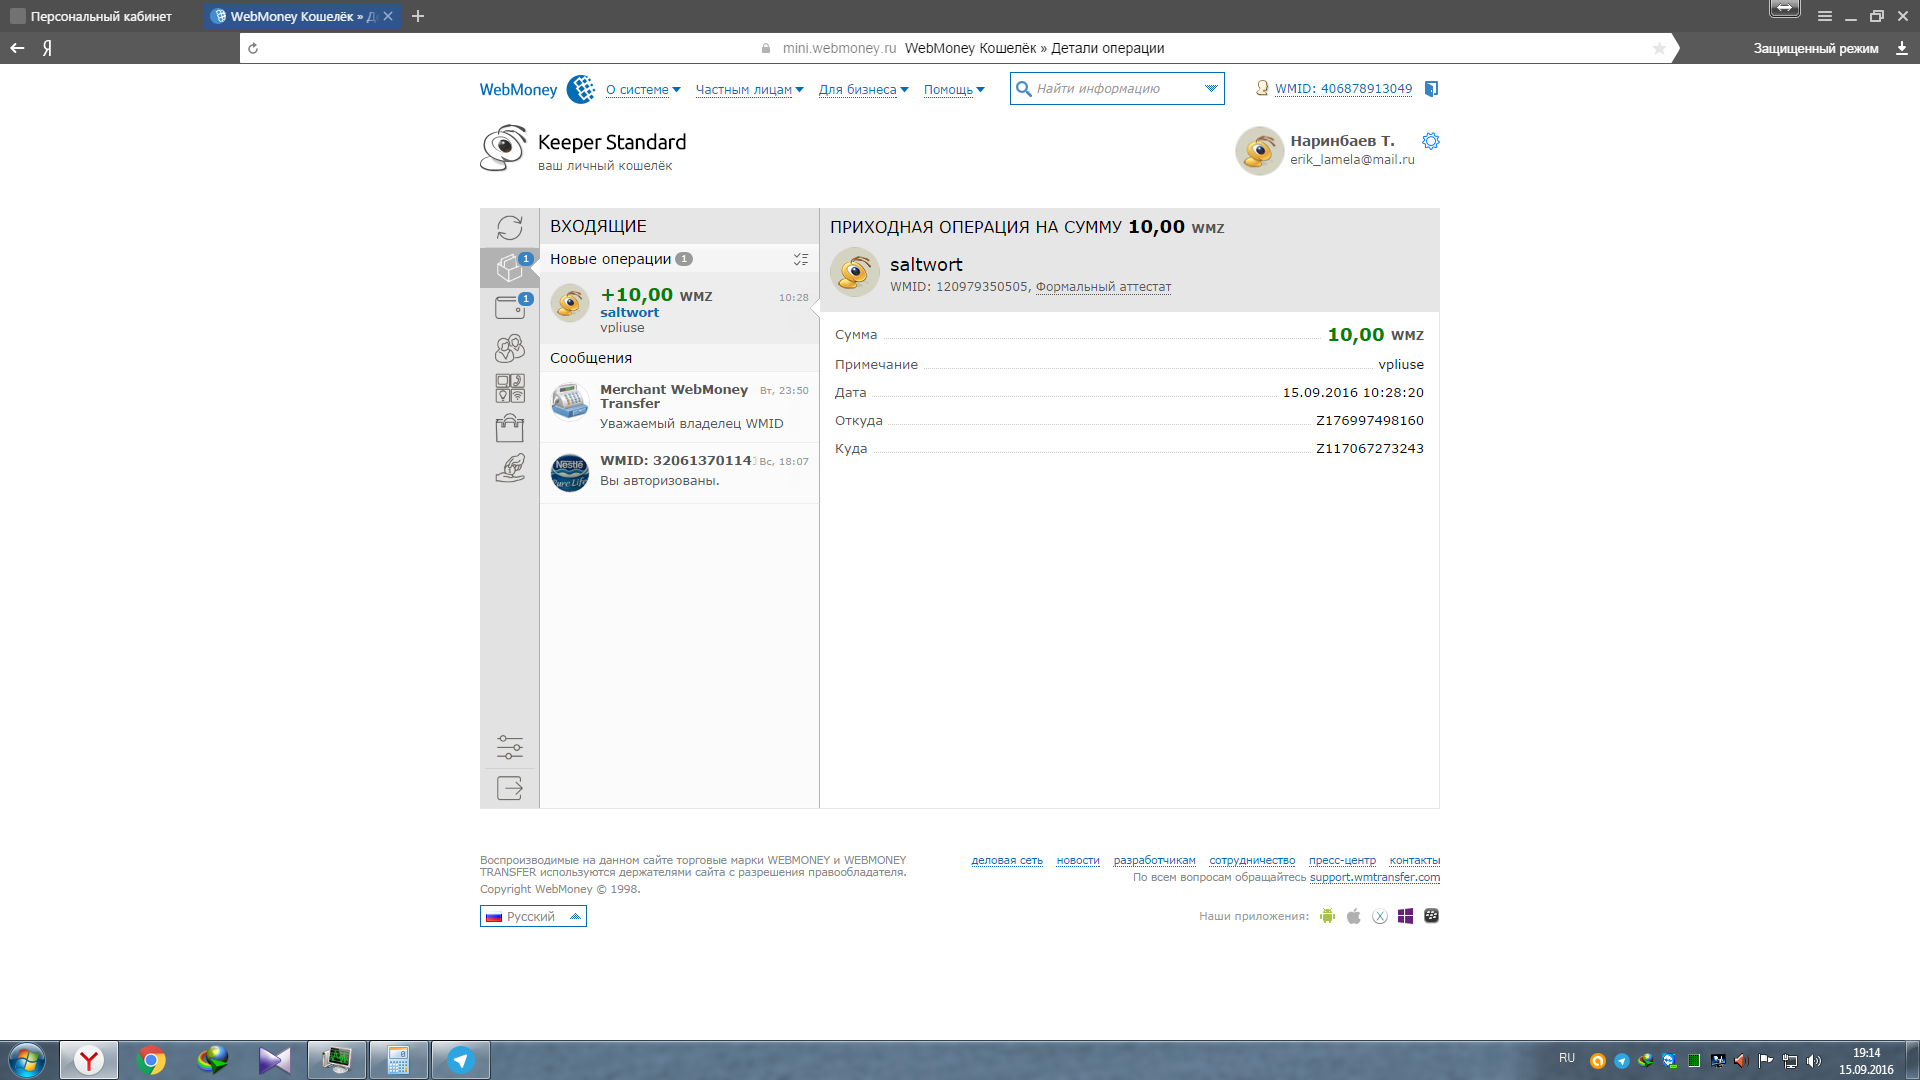Open the shopping bag icon in the sidebar
This screenshot has height=1080, width=1920.
pyautogui.click(x=510, y=428)
